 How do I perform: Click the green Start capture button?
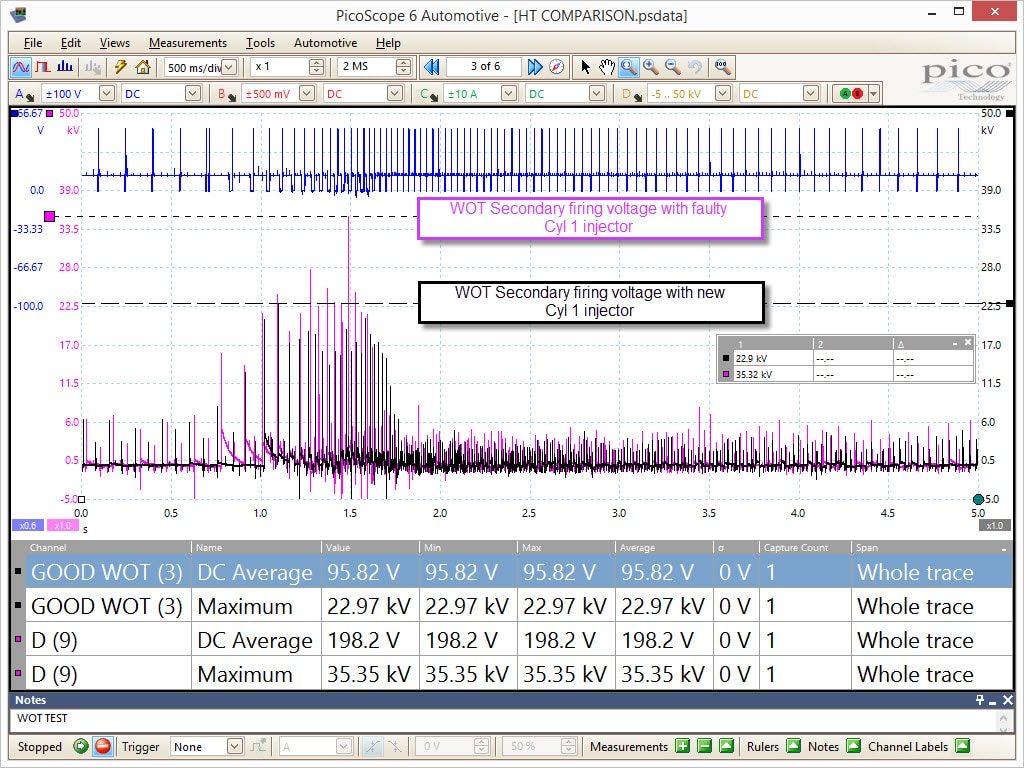[x=81, y=746]
